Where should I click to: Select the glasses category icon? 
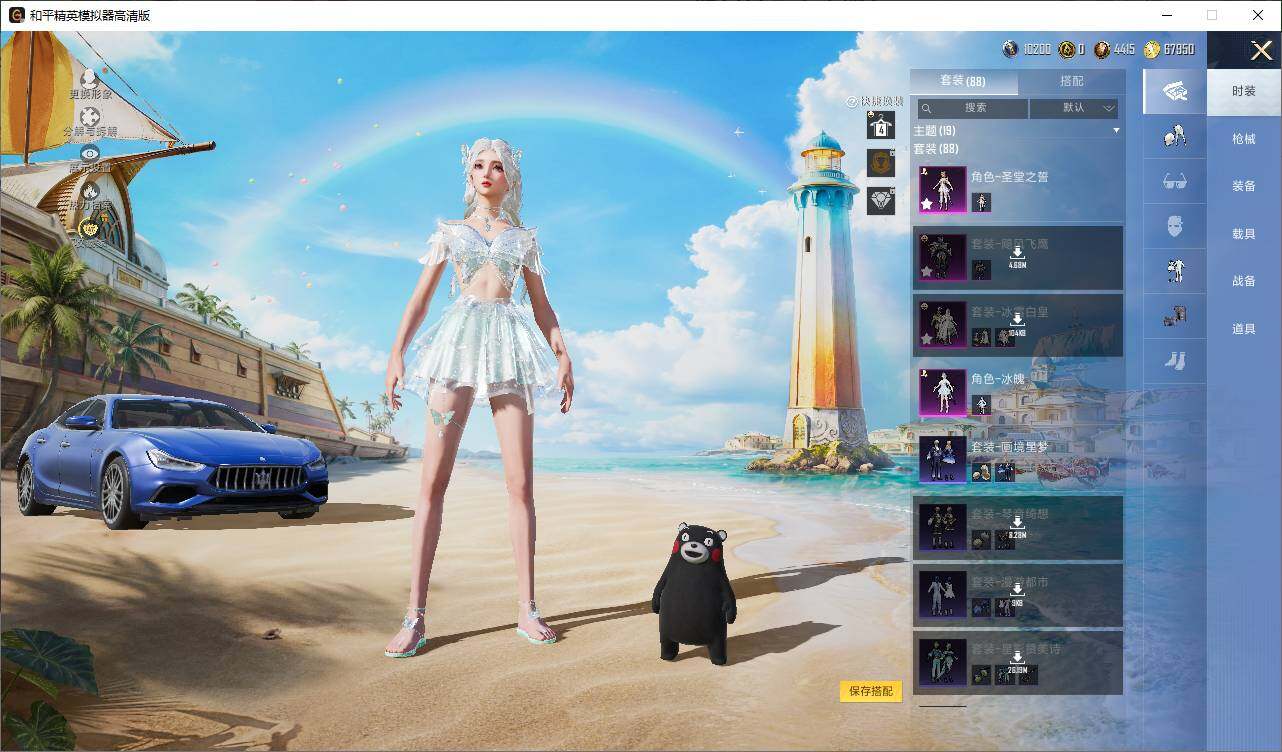(x=1175, y=181)
